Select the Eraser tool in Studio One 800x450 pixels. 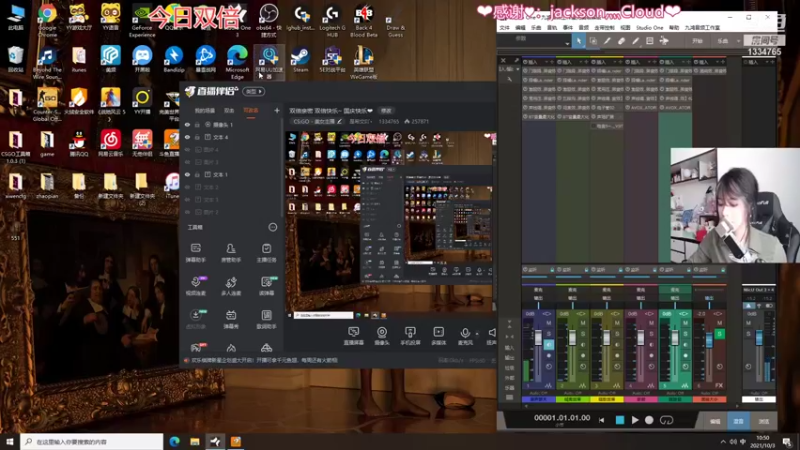621,41
